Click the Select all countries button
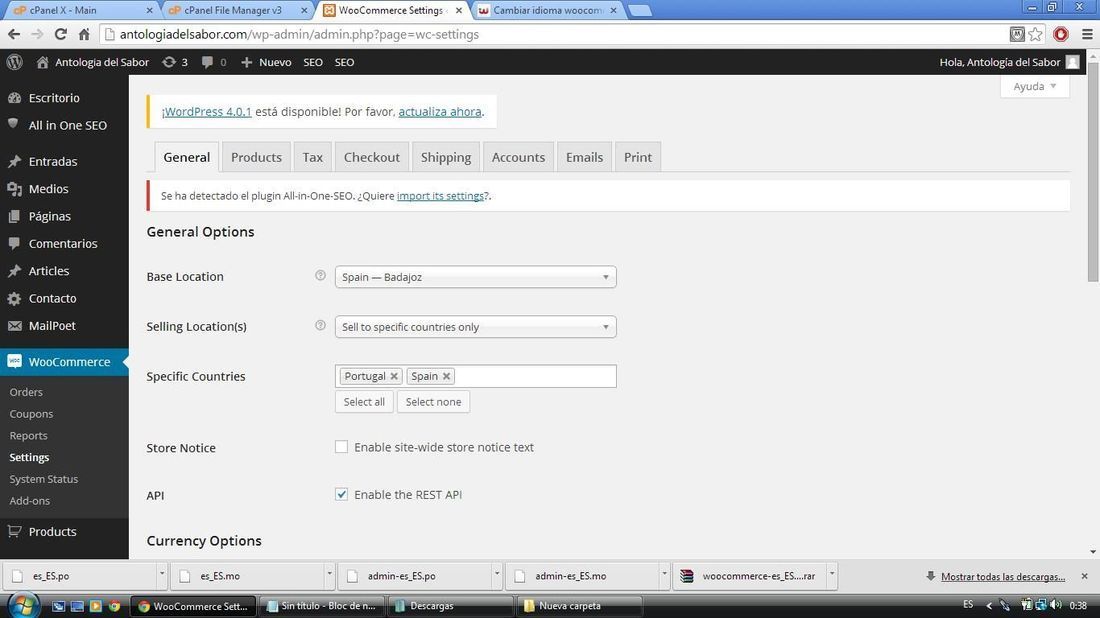 coord(364,402)
